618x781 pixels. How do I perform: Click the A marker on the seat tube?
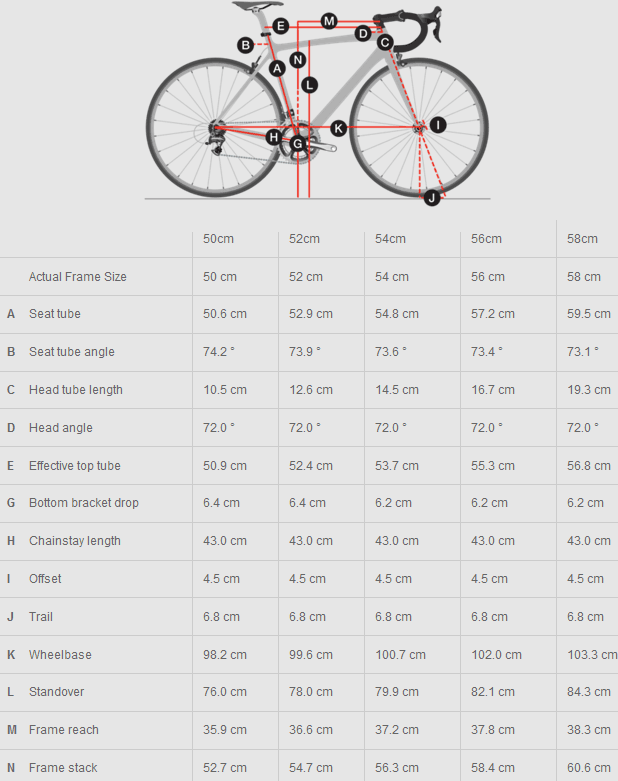277,68
